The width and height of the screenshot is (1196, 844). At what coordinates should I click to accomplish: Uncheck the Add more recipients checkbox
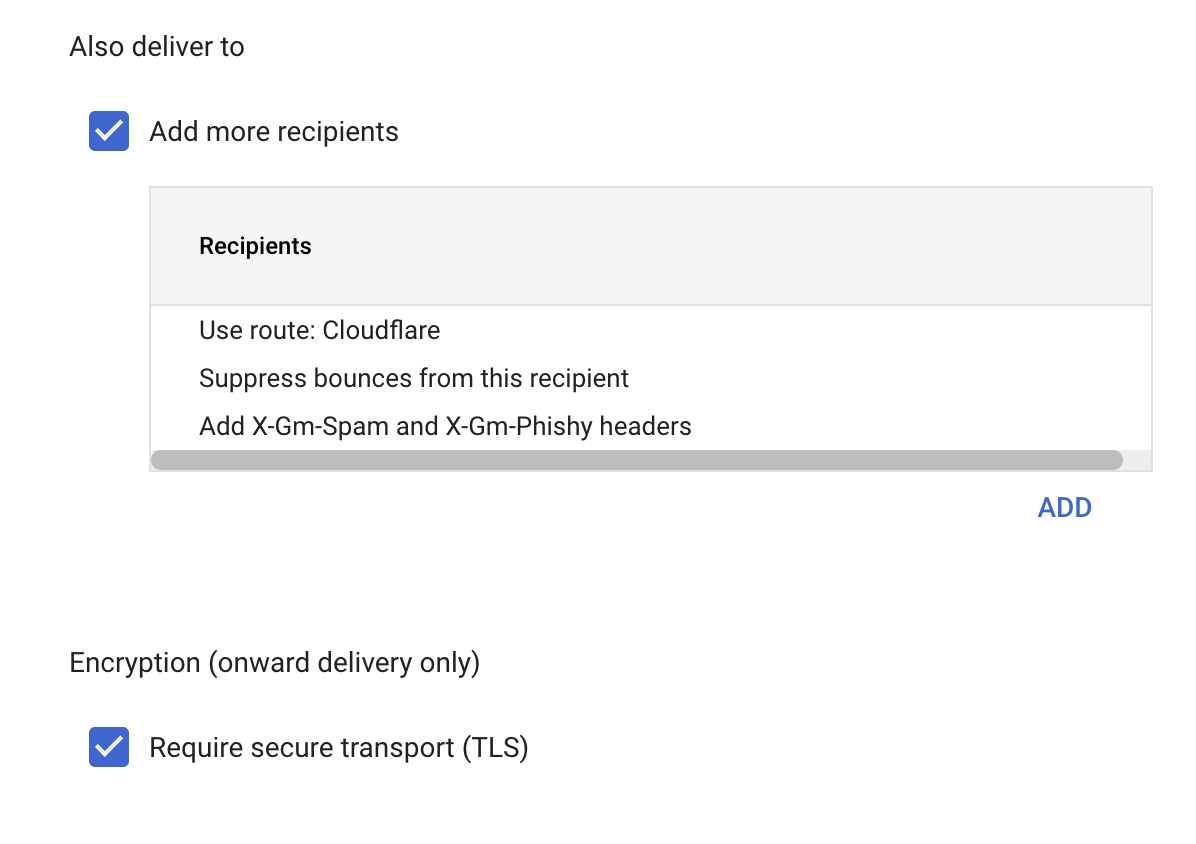coord(109,131)
